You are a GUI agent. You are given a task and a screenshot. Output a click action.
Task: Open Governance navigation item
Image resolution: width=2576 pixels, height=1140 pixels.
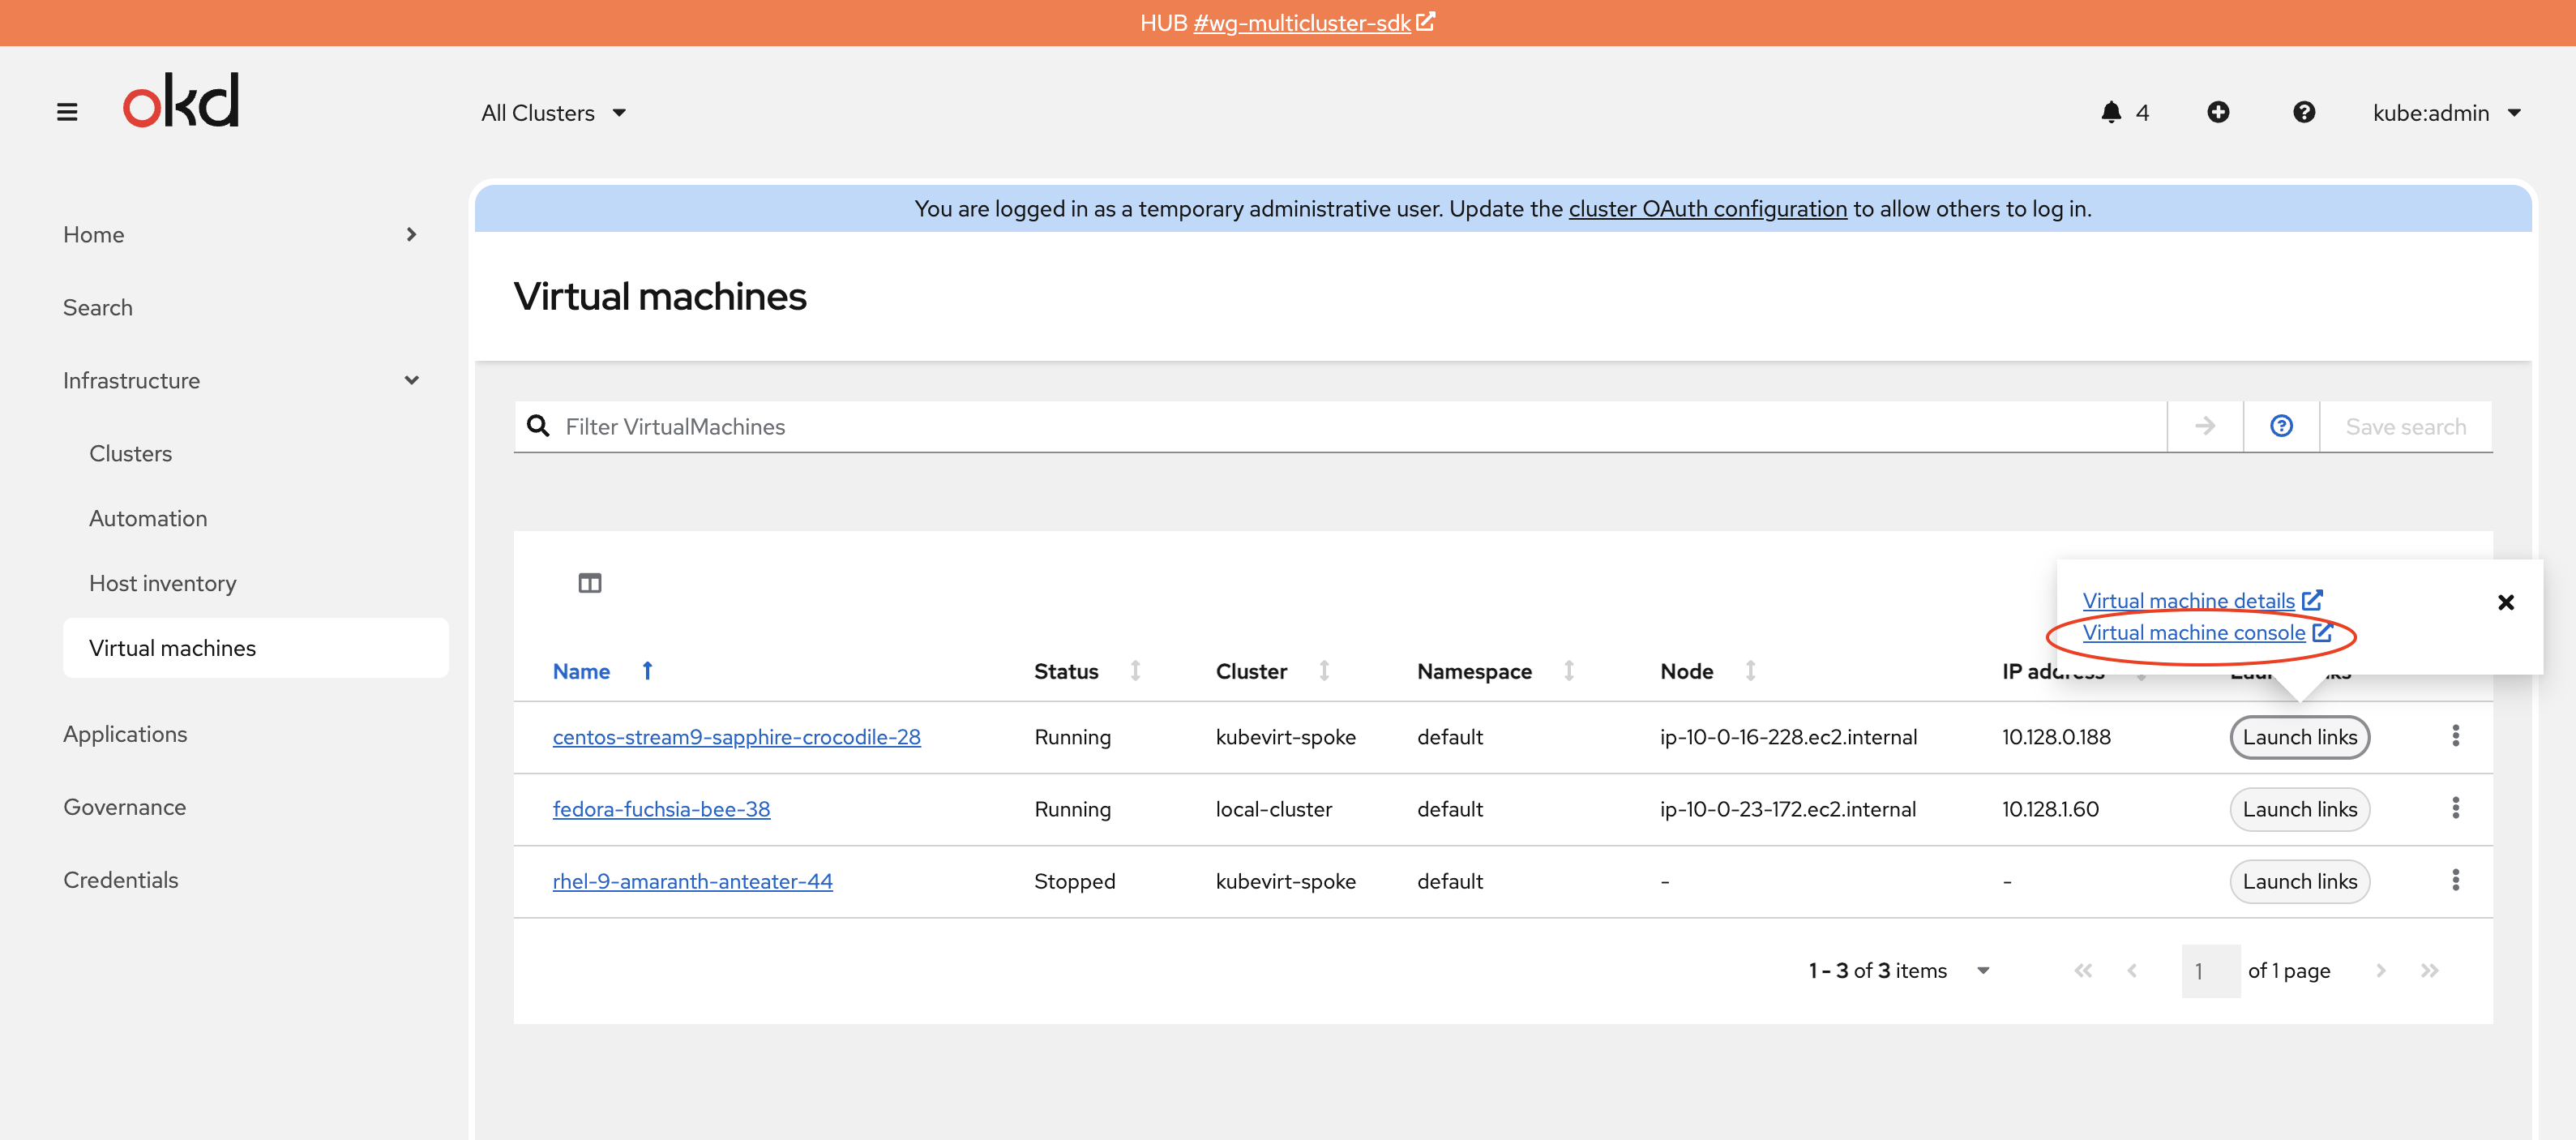point(124,807)
